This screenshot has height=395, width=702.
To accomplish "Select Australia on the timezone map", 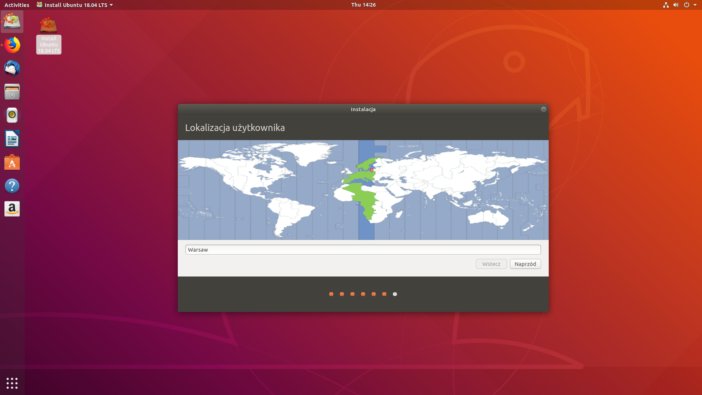I will coord(489,218).
